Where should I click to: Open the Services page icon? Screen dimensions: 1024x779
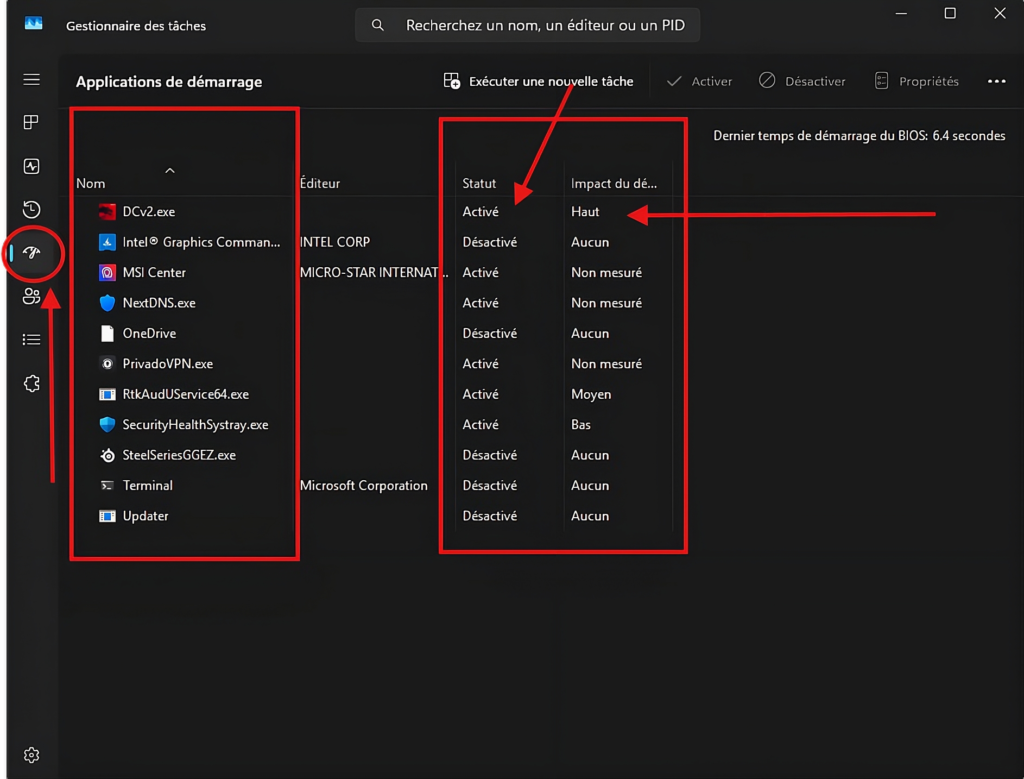click(x=31, y=383)
